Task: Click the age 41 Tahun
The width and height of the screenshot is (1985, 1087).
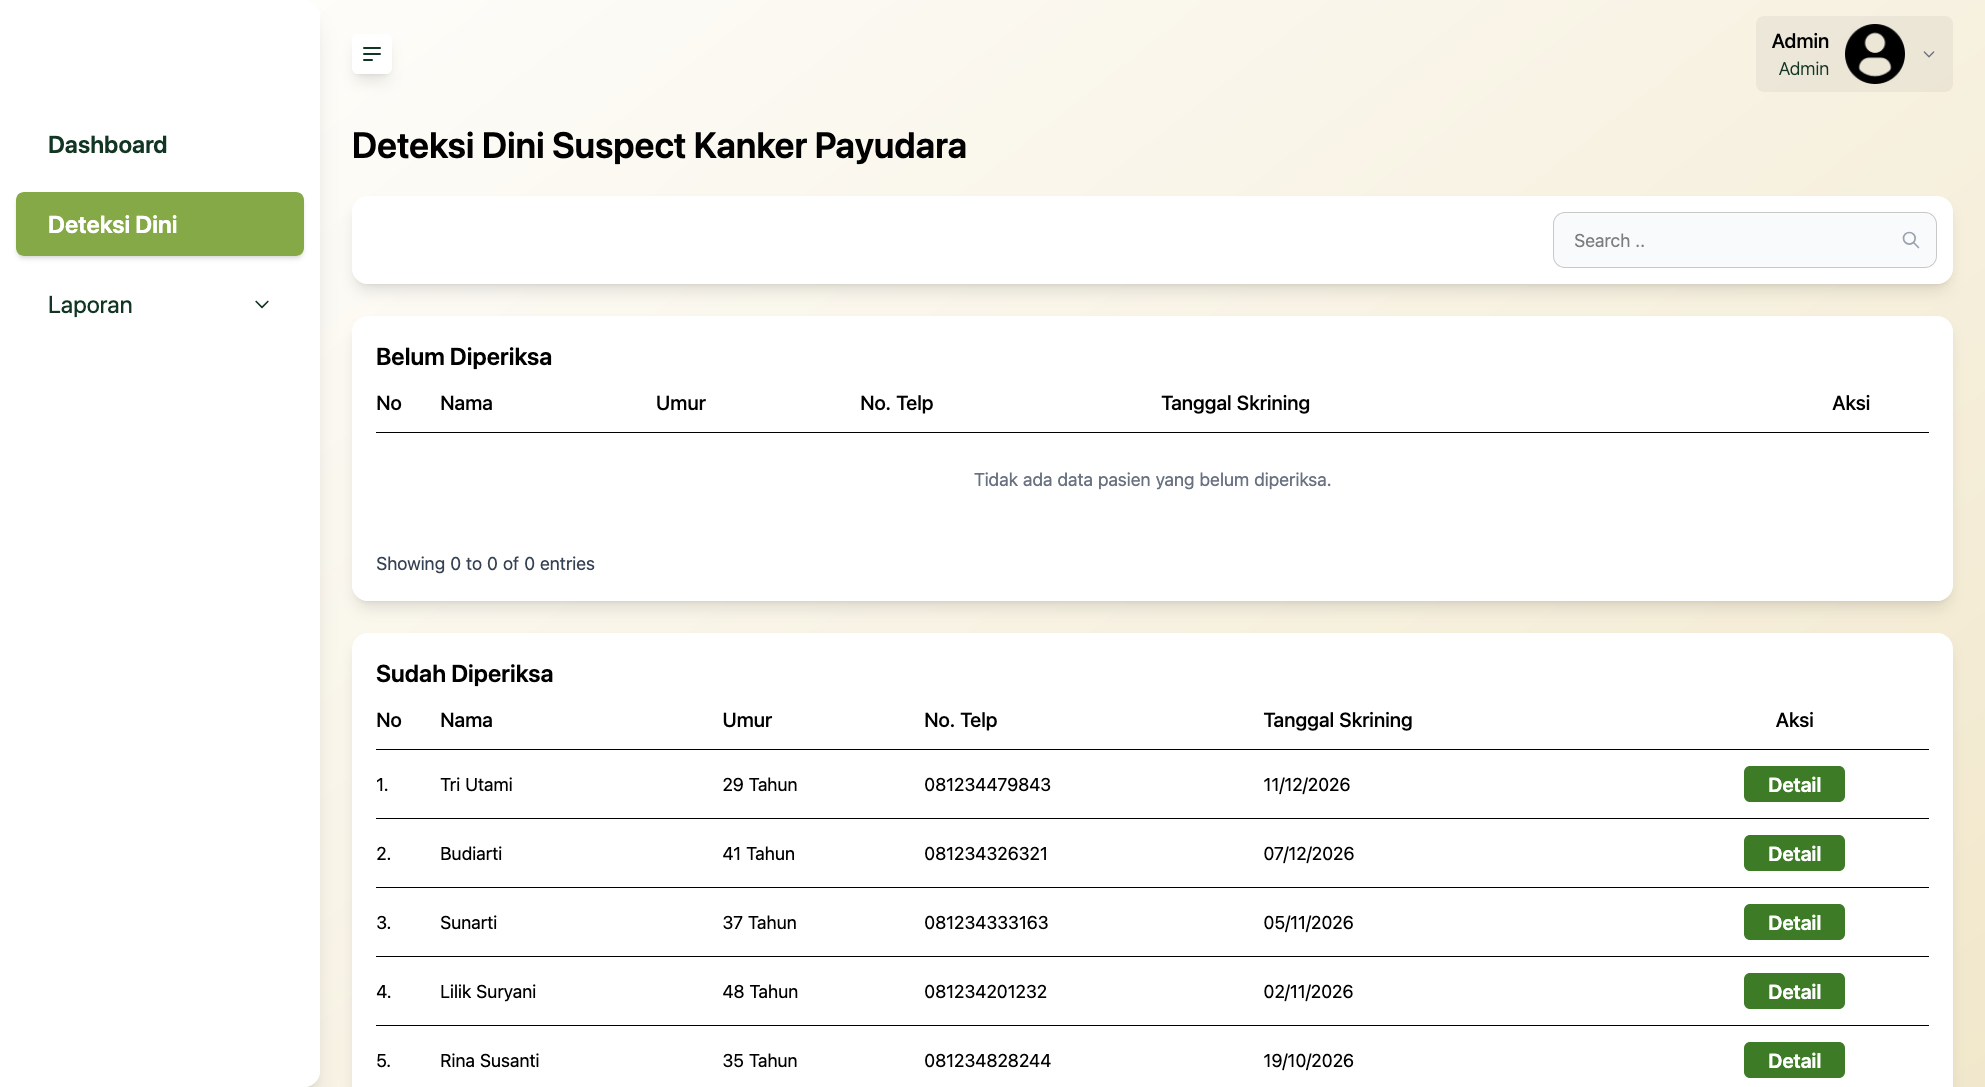Action: [x=759, y=854]
